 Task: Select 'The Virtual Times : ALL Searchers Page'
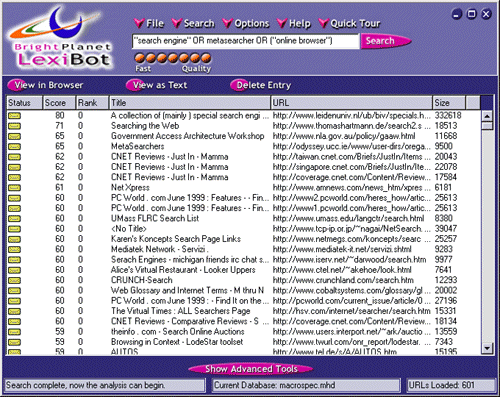click(180, 311)
